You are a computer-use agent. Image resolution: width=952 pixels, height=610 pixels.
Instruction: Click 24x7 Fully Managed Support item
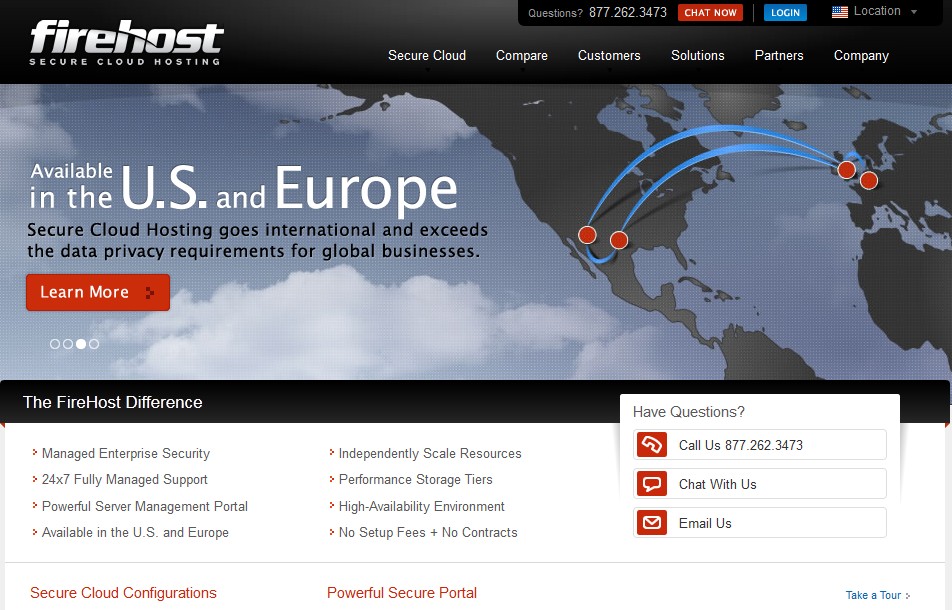[x=124, y=480]
